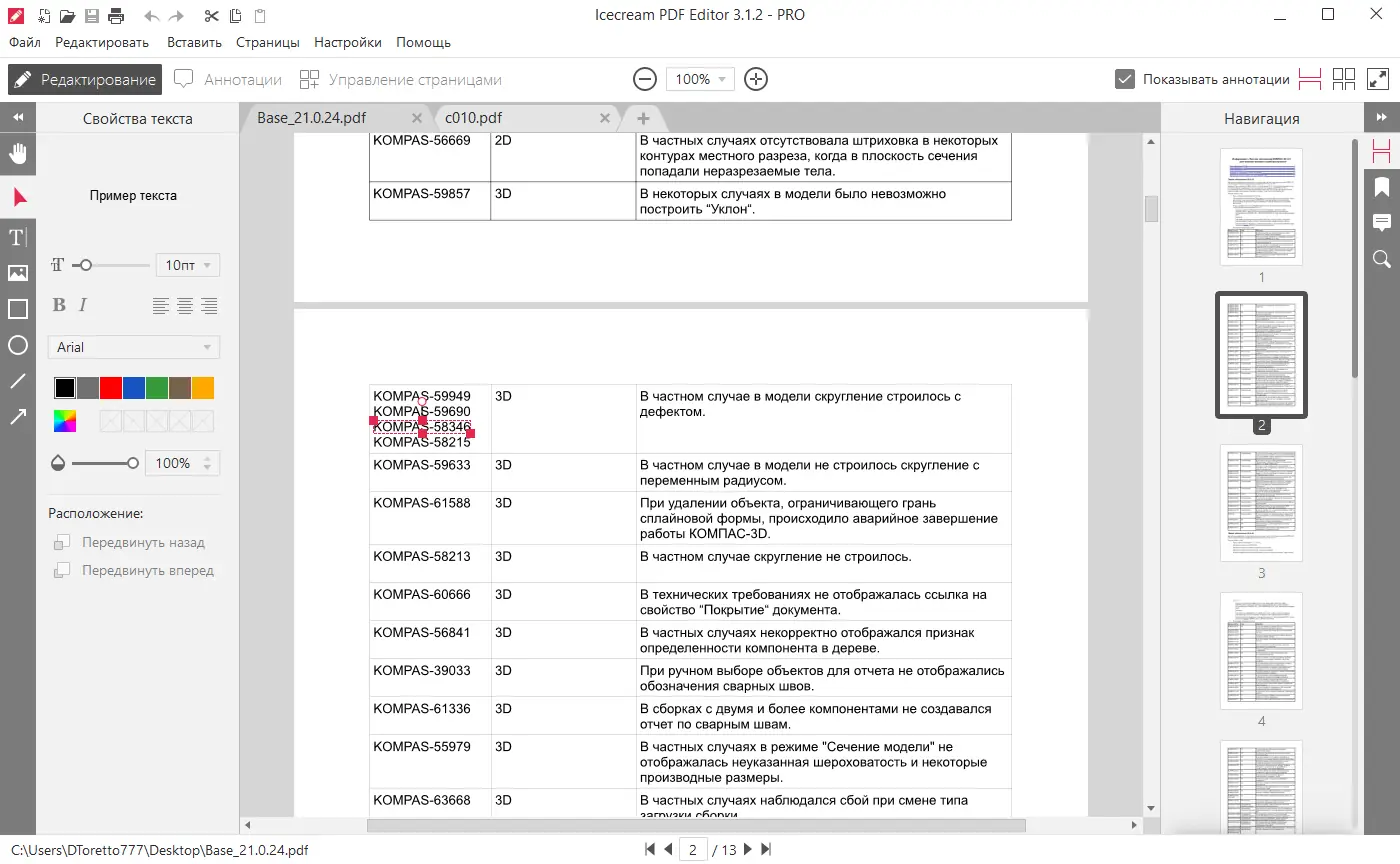Pick the Arrow drawing tool
1400x864 pixels.
pyautogui.click(x=17, y=416)
